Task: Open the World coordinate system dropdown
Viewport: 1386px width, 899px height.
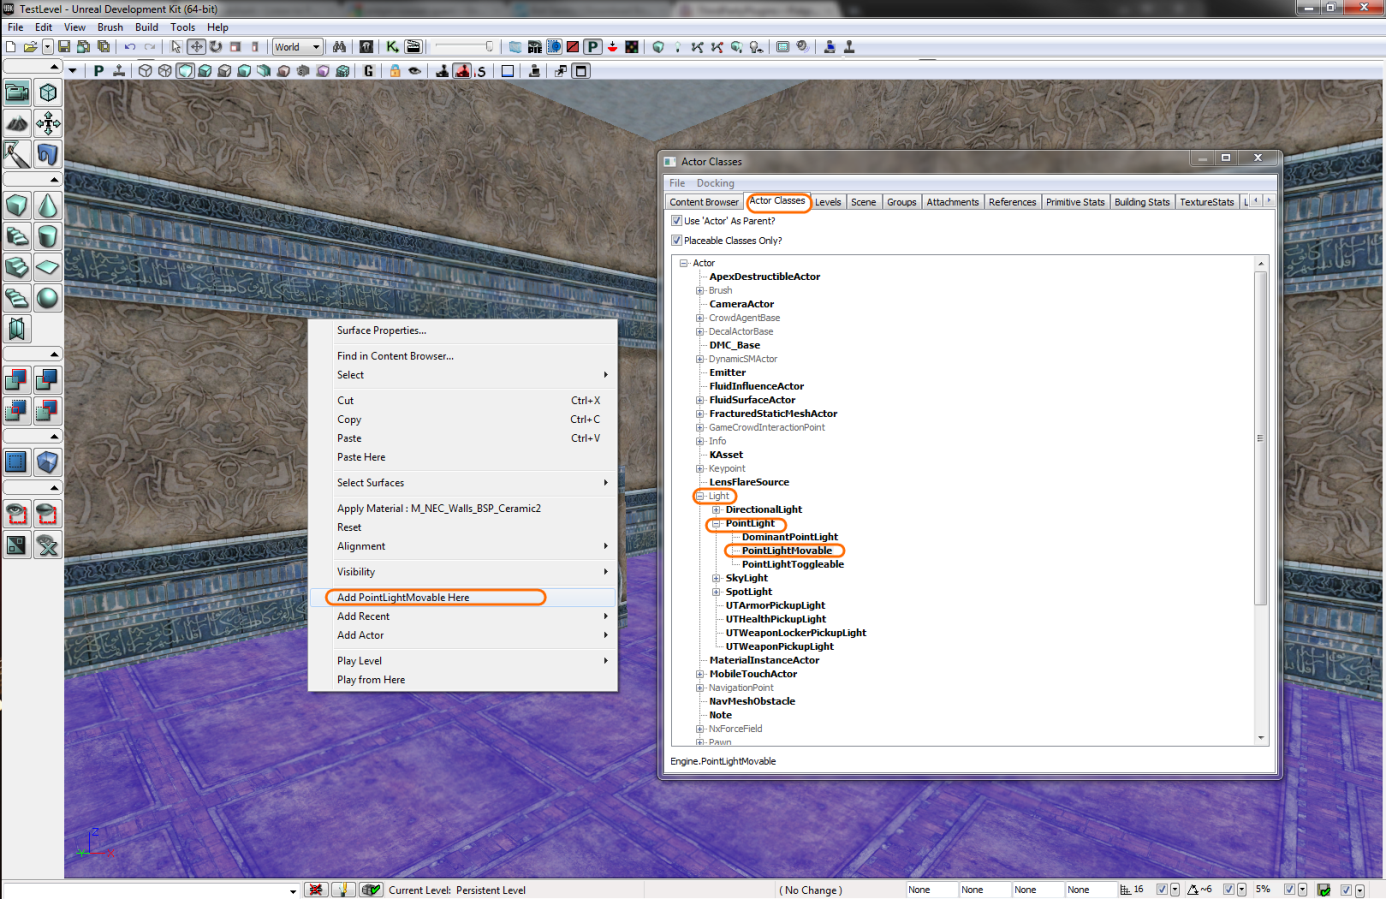Action: (298, 47)
